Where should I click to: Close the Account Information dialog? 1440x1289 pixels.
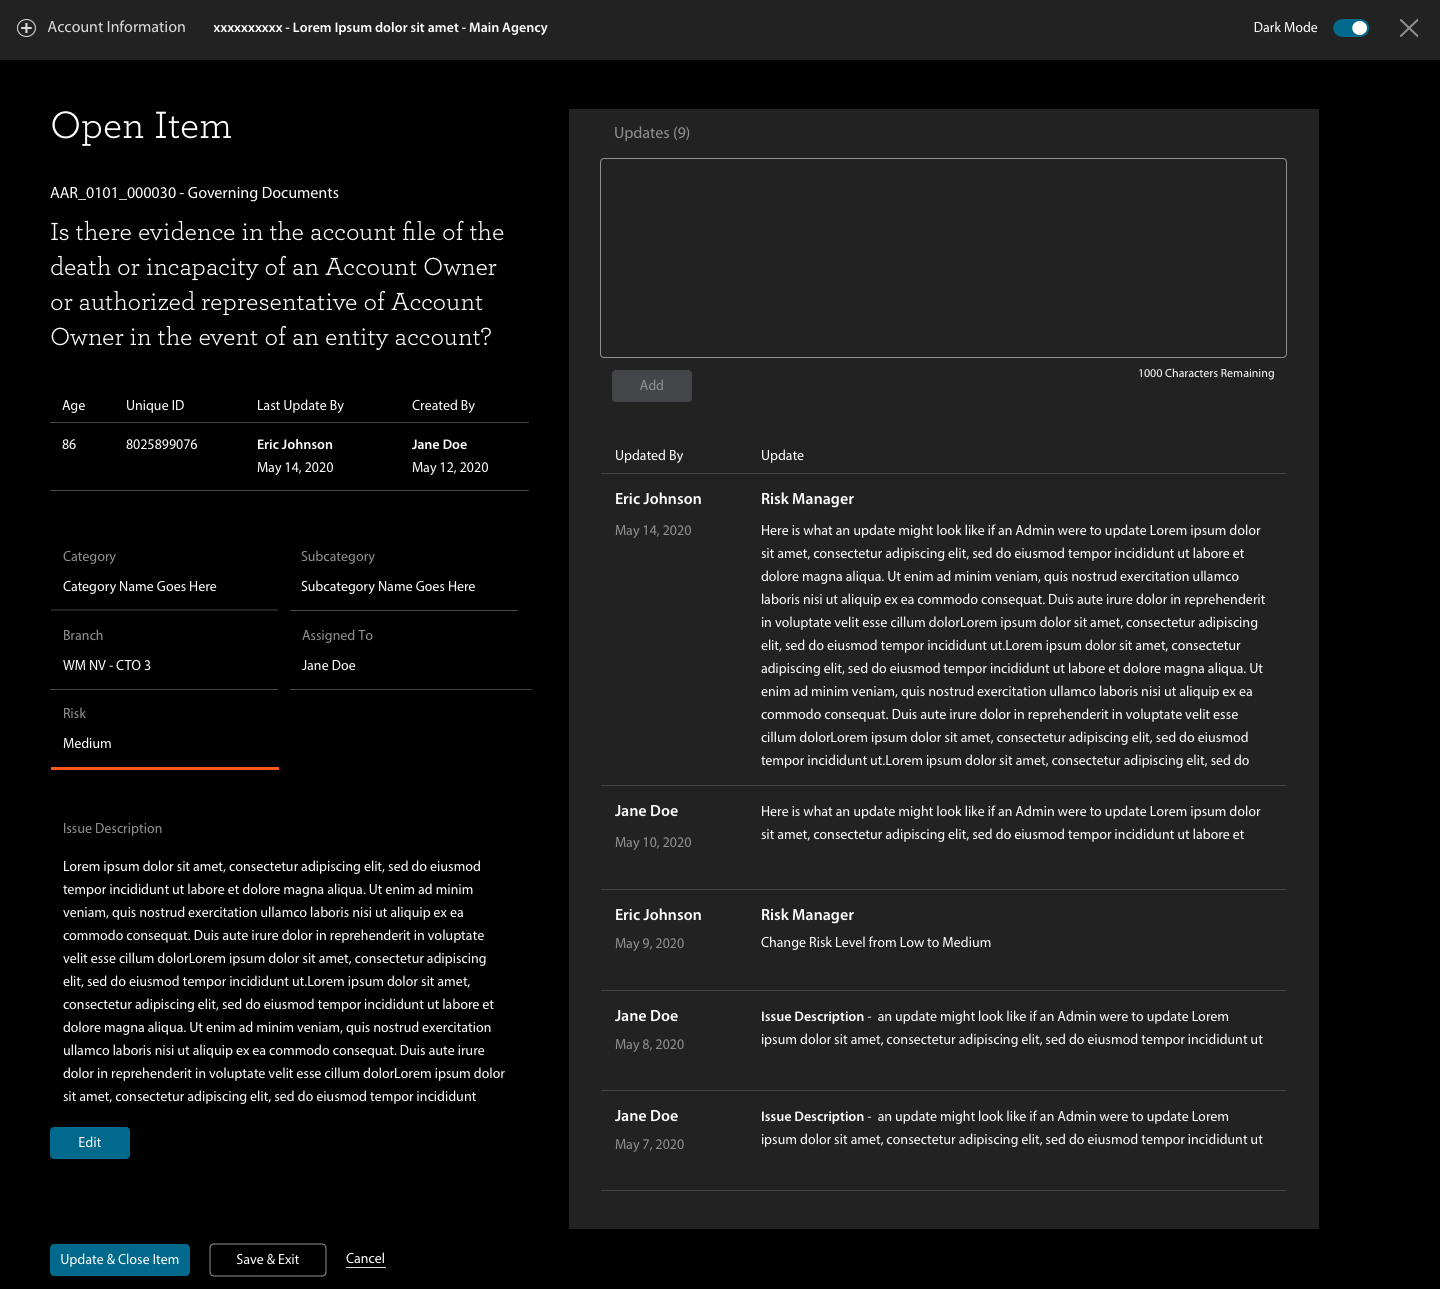coord(1409,28)
